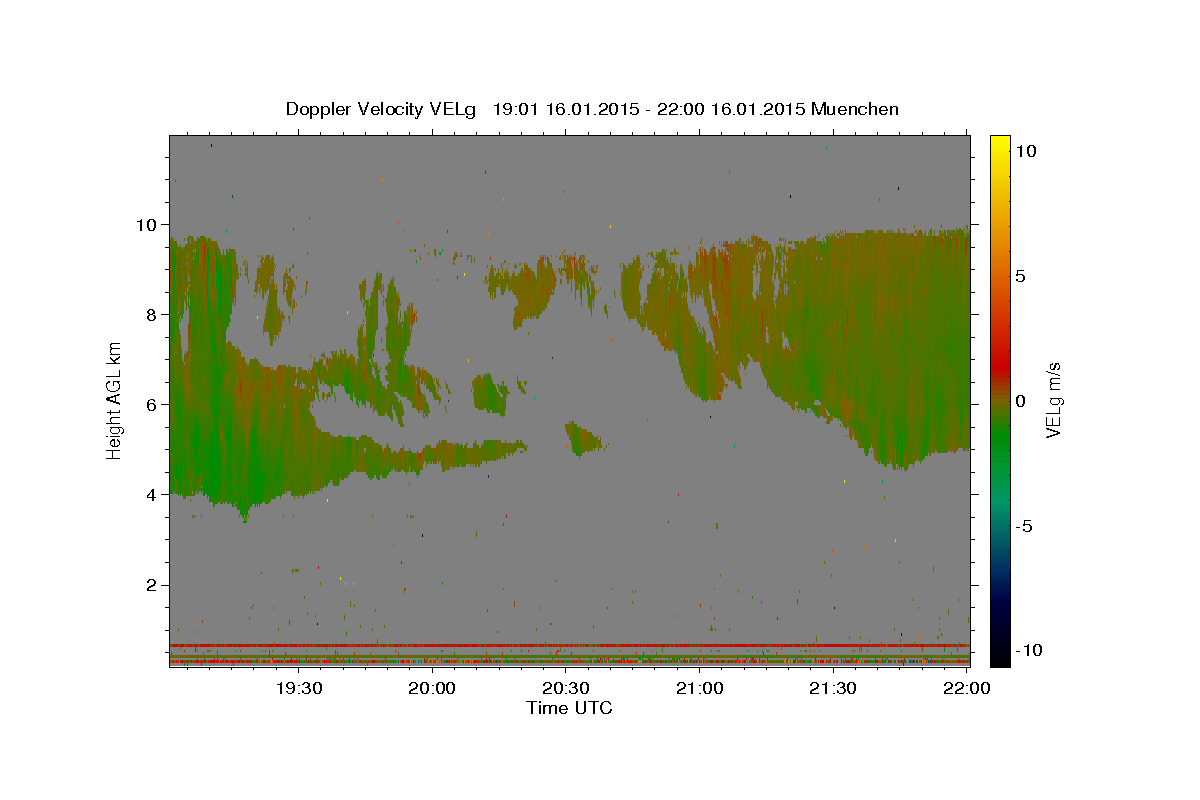Click the colorbar value 0
Image resolution: width=1200 pixels, height=800 pixels.
[1021, 400]
